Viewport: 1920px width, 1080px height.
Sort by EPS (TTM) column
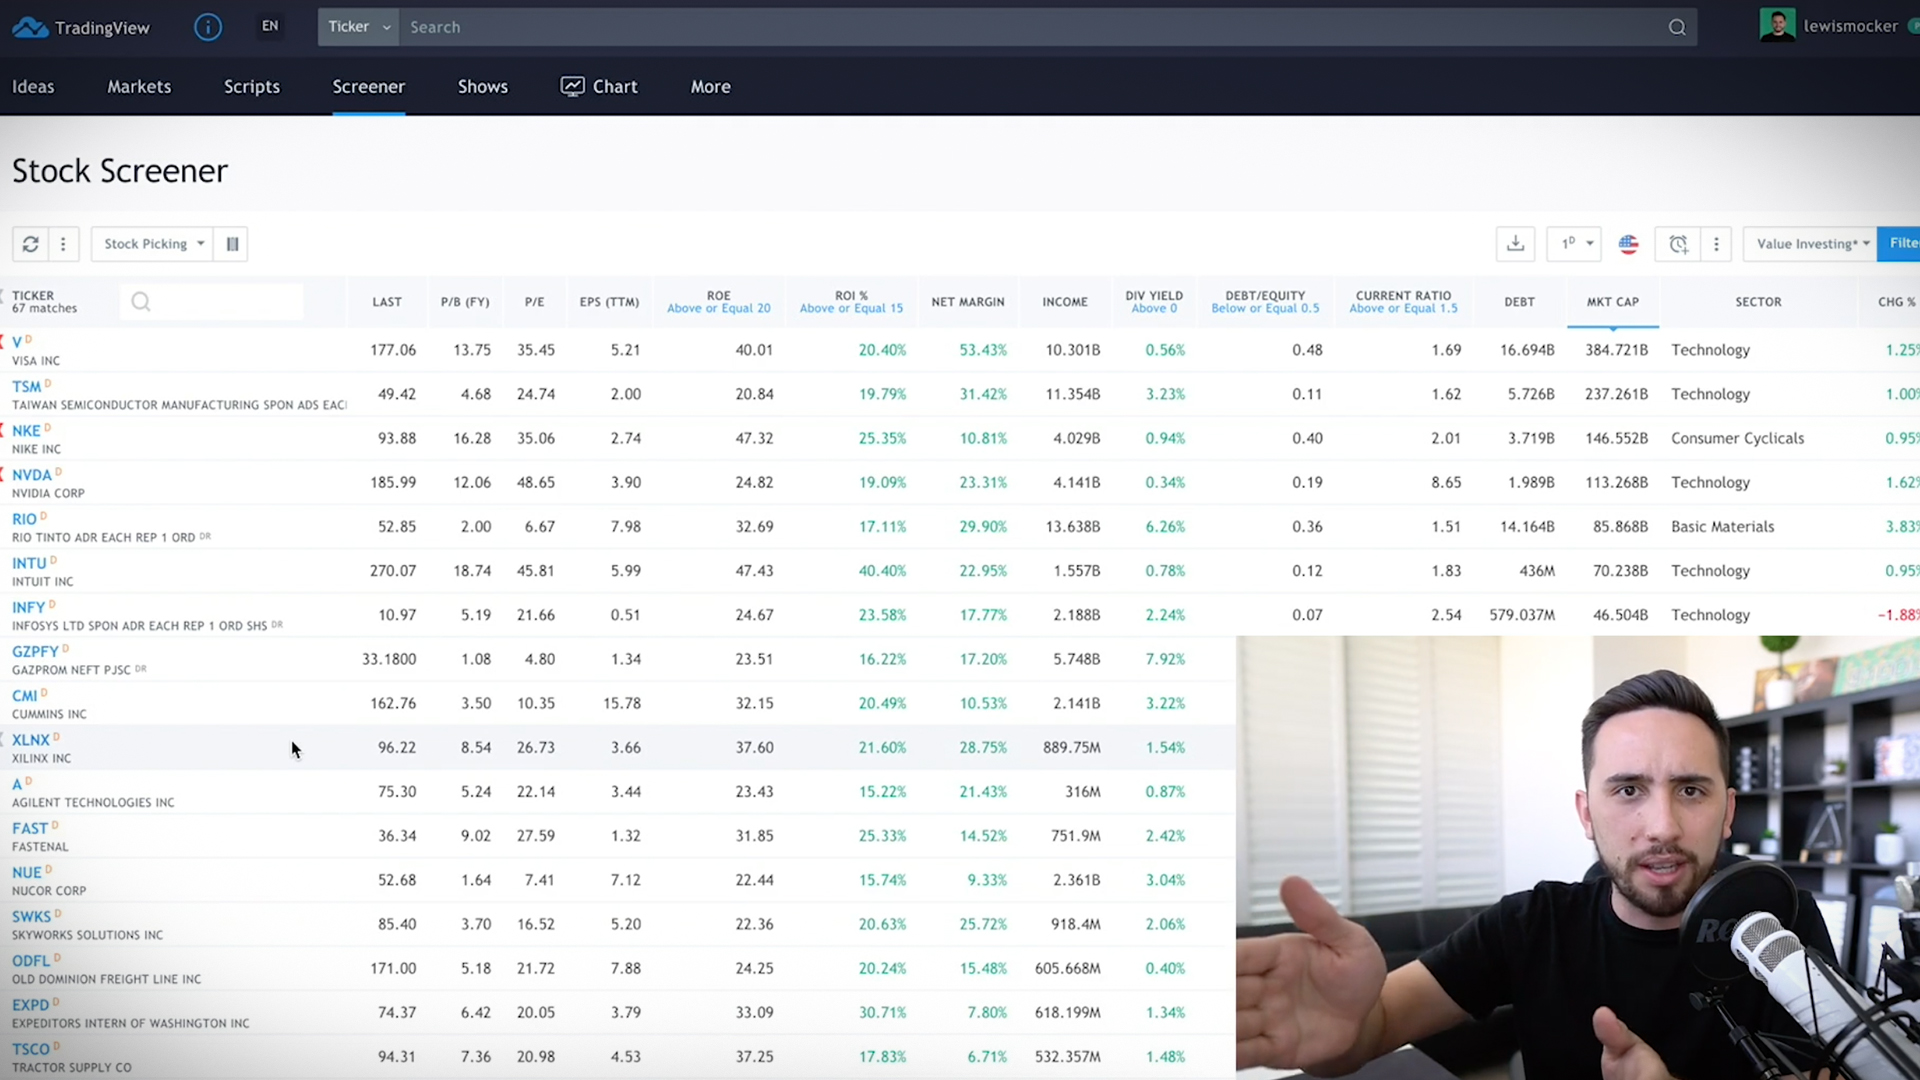point(609,302)
